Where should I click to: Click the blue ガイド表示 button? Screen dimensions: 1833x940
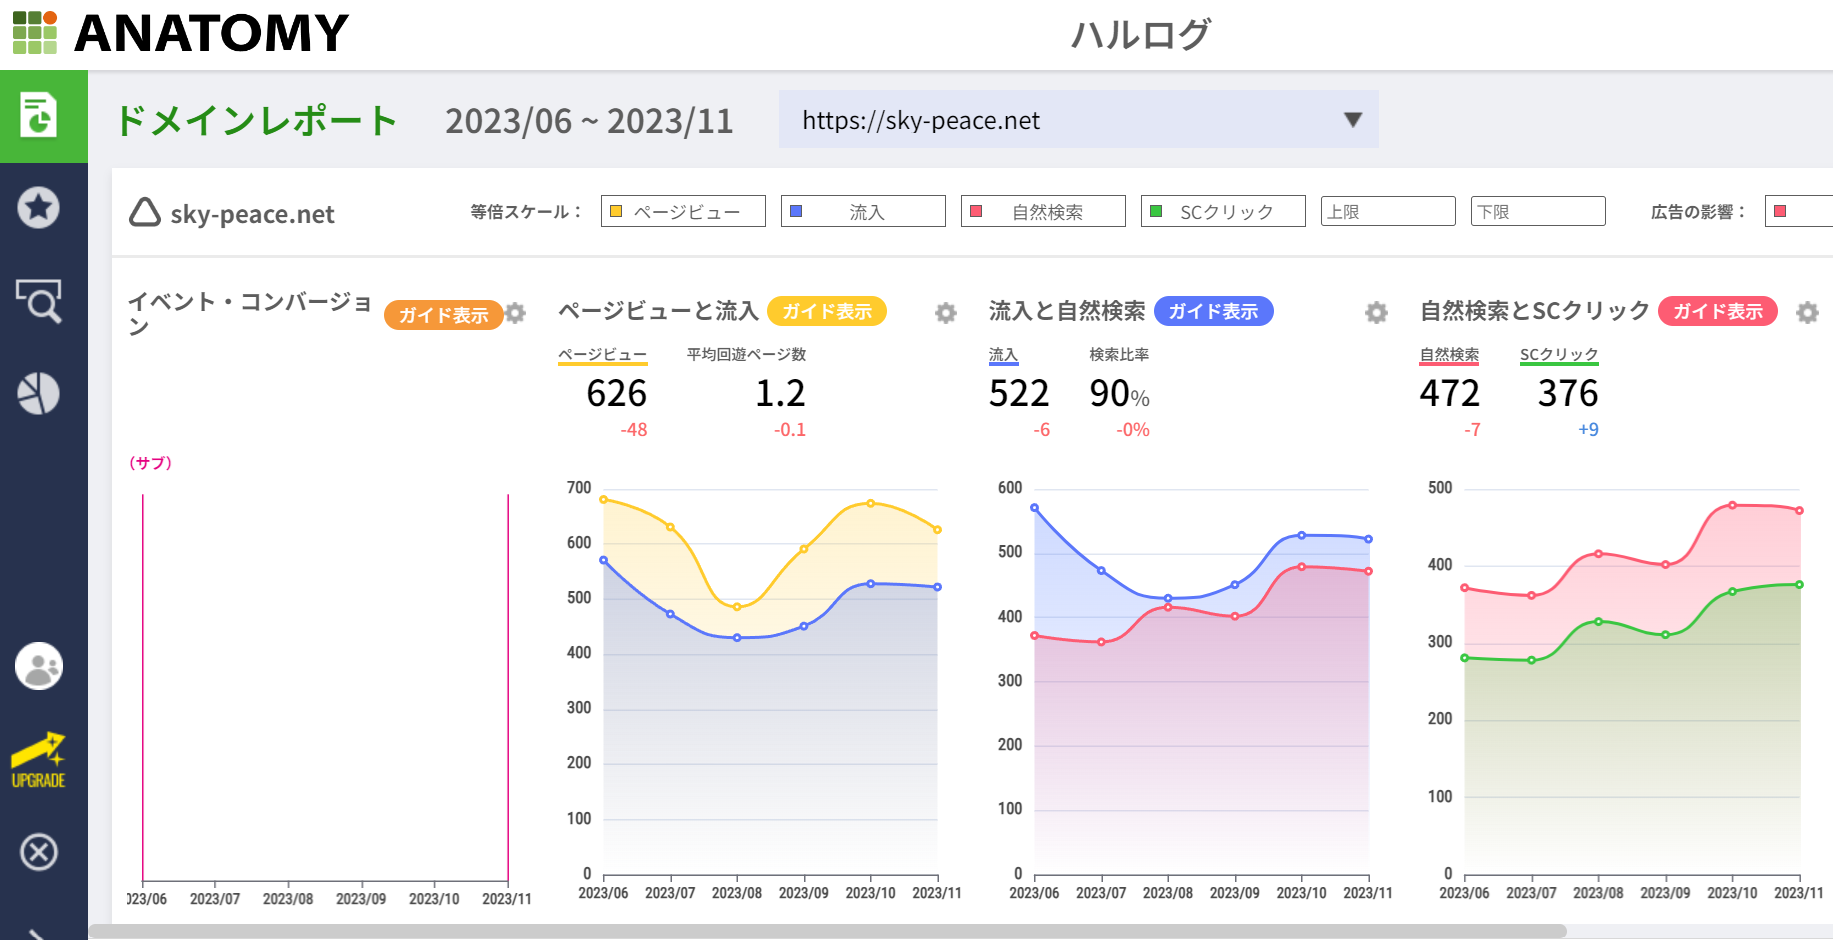[1213, 311]
